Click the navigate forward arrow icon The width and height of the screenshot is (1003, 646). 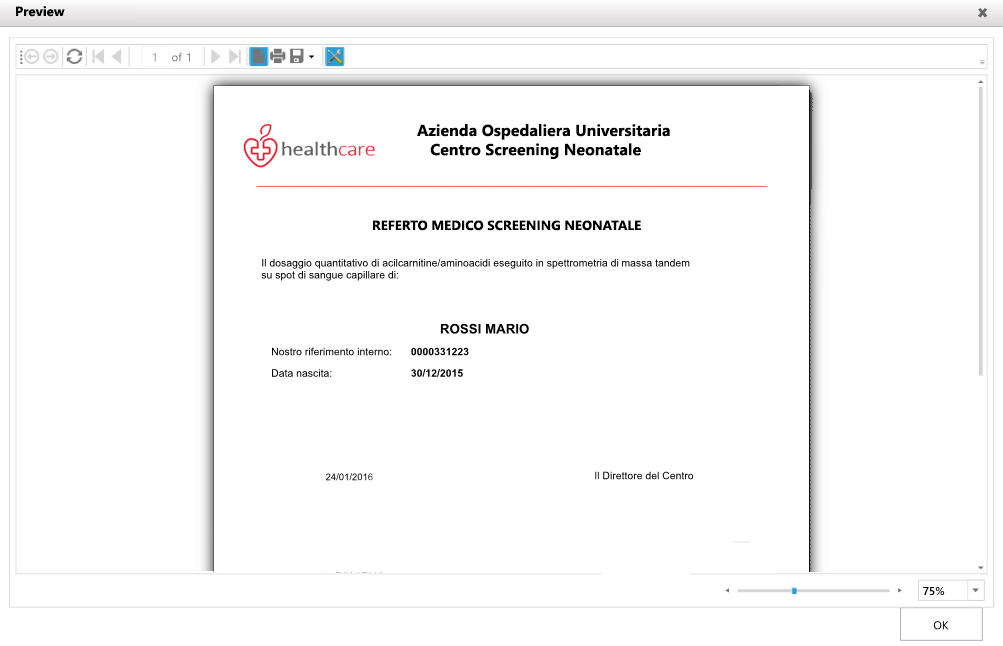click(50, 57)
